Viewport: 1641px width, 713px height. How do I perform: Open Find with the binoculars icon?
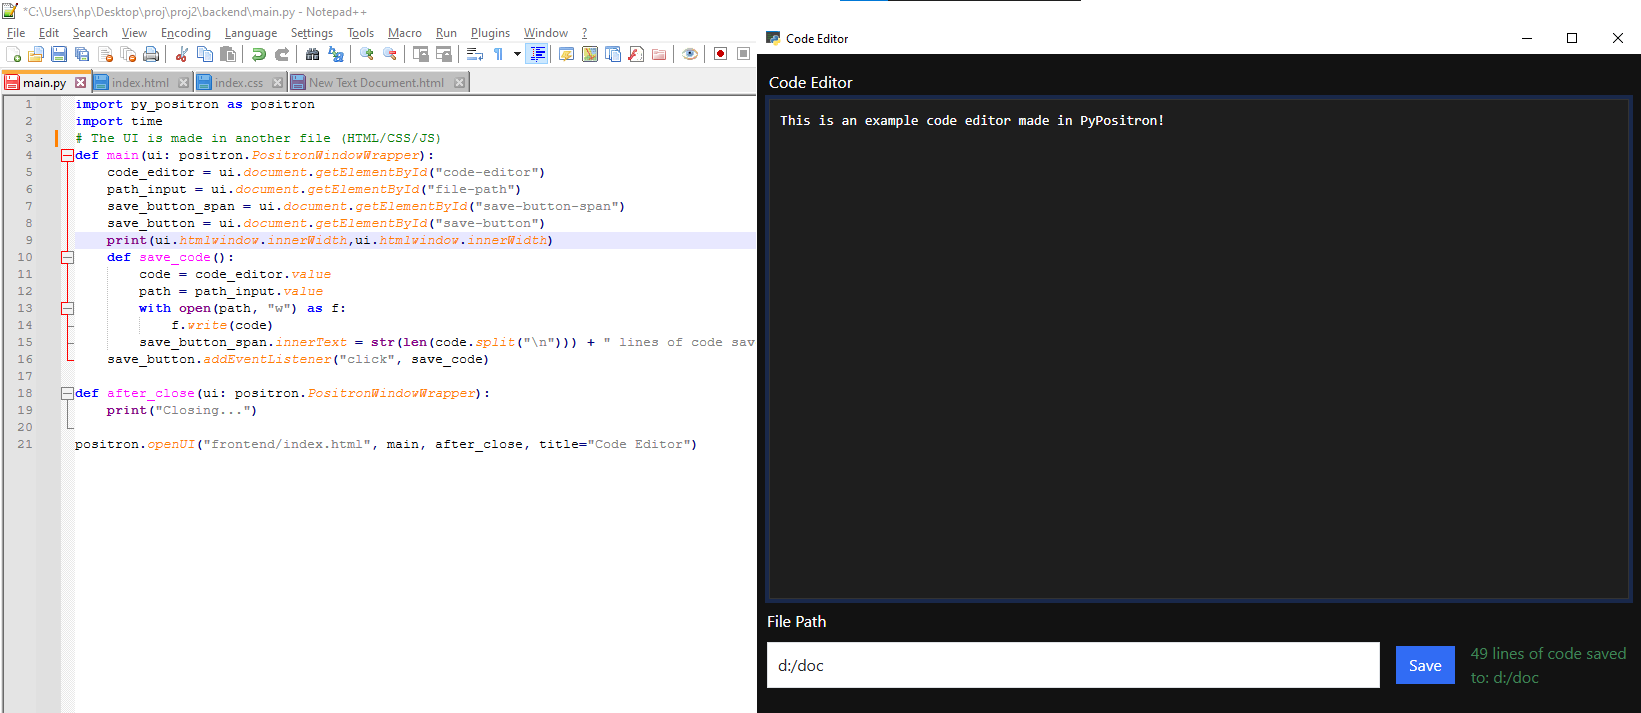tap(312, 54)
